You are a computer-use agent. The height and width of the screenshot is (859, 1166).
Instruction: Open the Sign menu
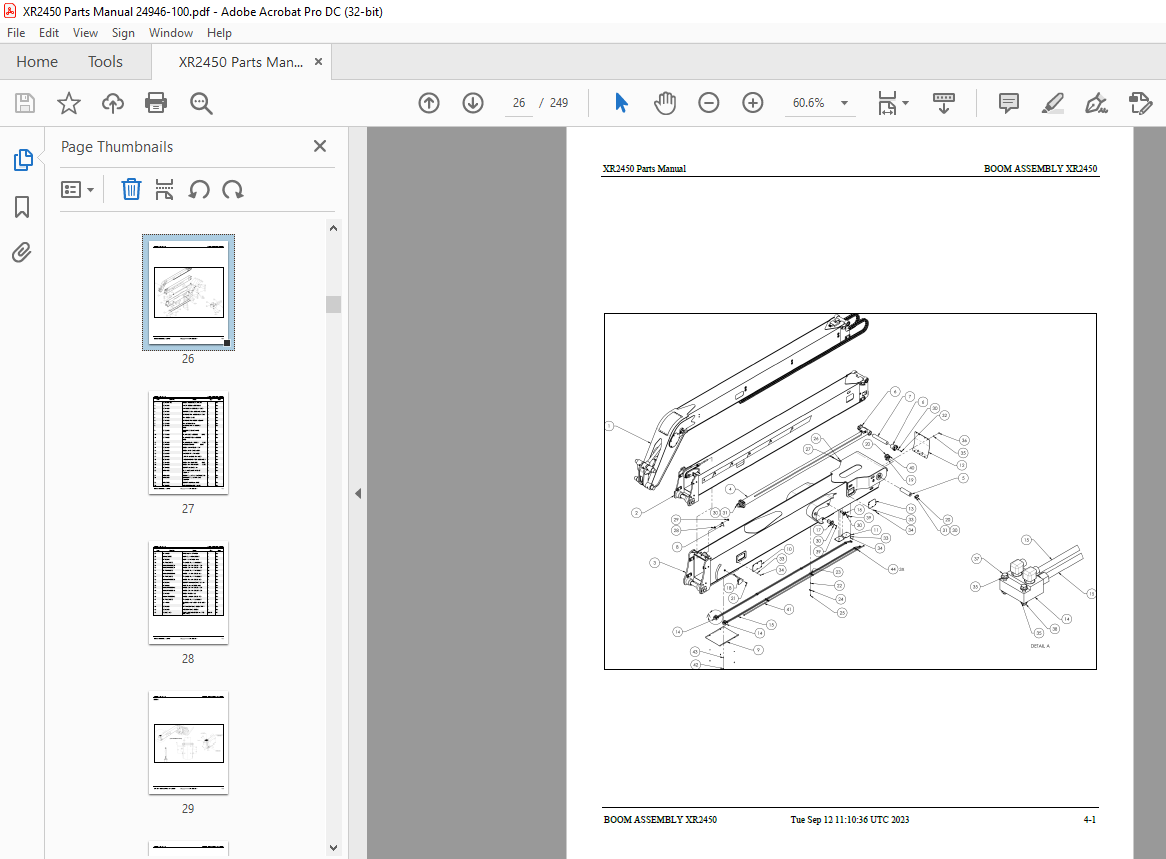pos(123,33)
